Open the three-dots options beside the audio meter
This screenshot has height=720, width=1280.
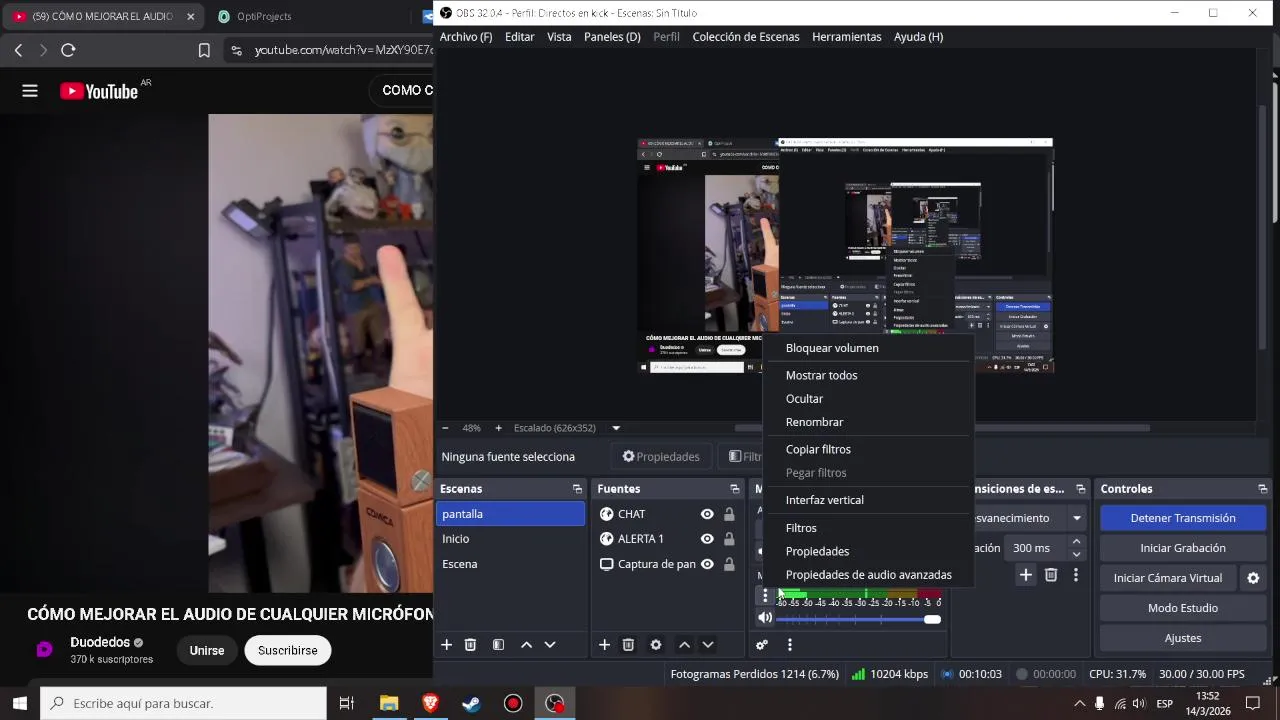(x=765, y=596)
